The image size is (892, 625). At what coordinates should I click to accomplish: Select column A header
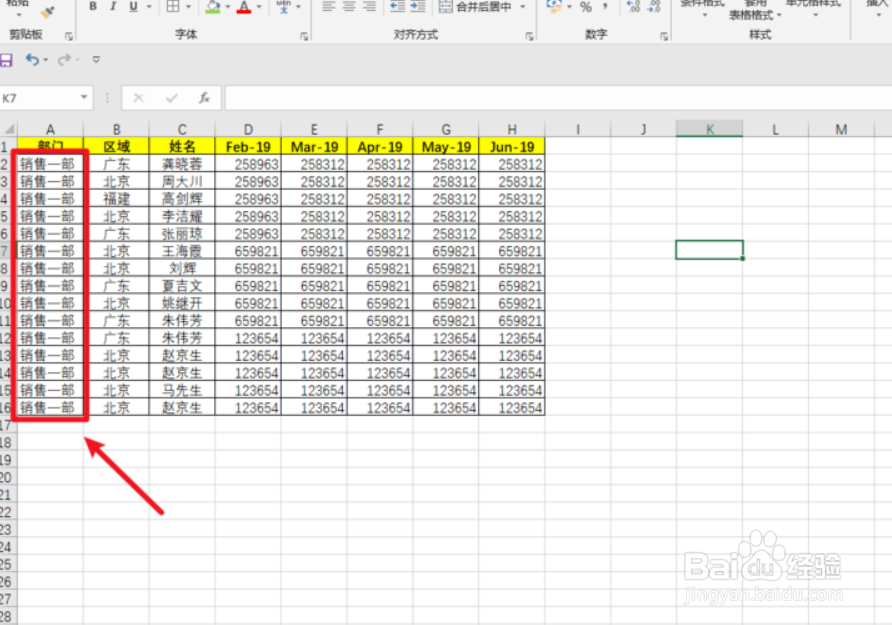click(x=50, y=129)
